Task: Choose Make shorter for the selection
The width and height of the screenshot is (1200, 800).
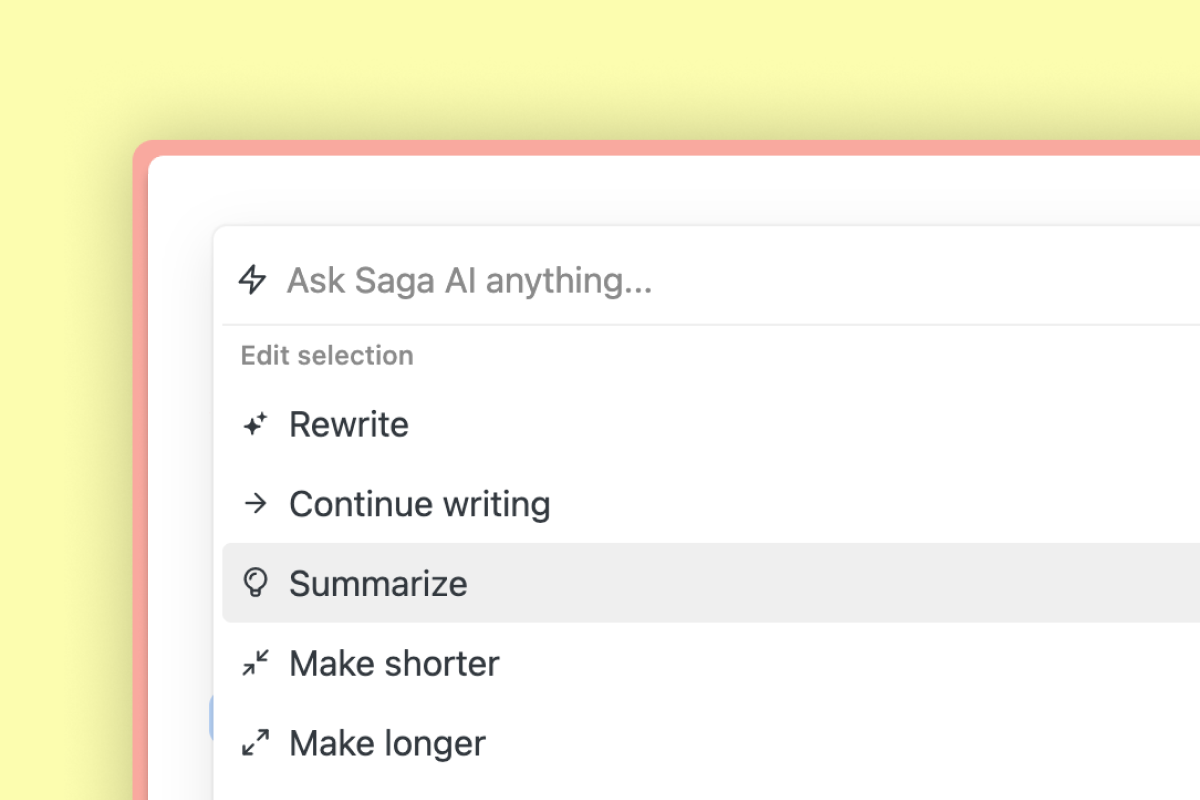Action: [x=394, y=663]
